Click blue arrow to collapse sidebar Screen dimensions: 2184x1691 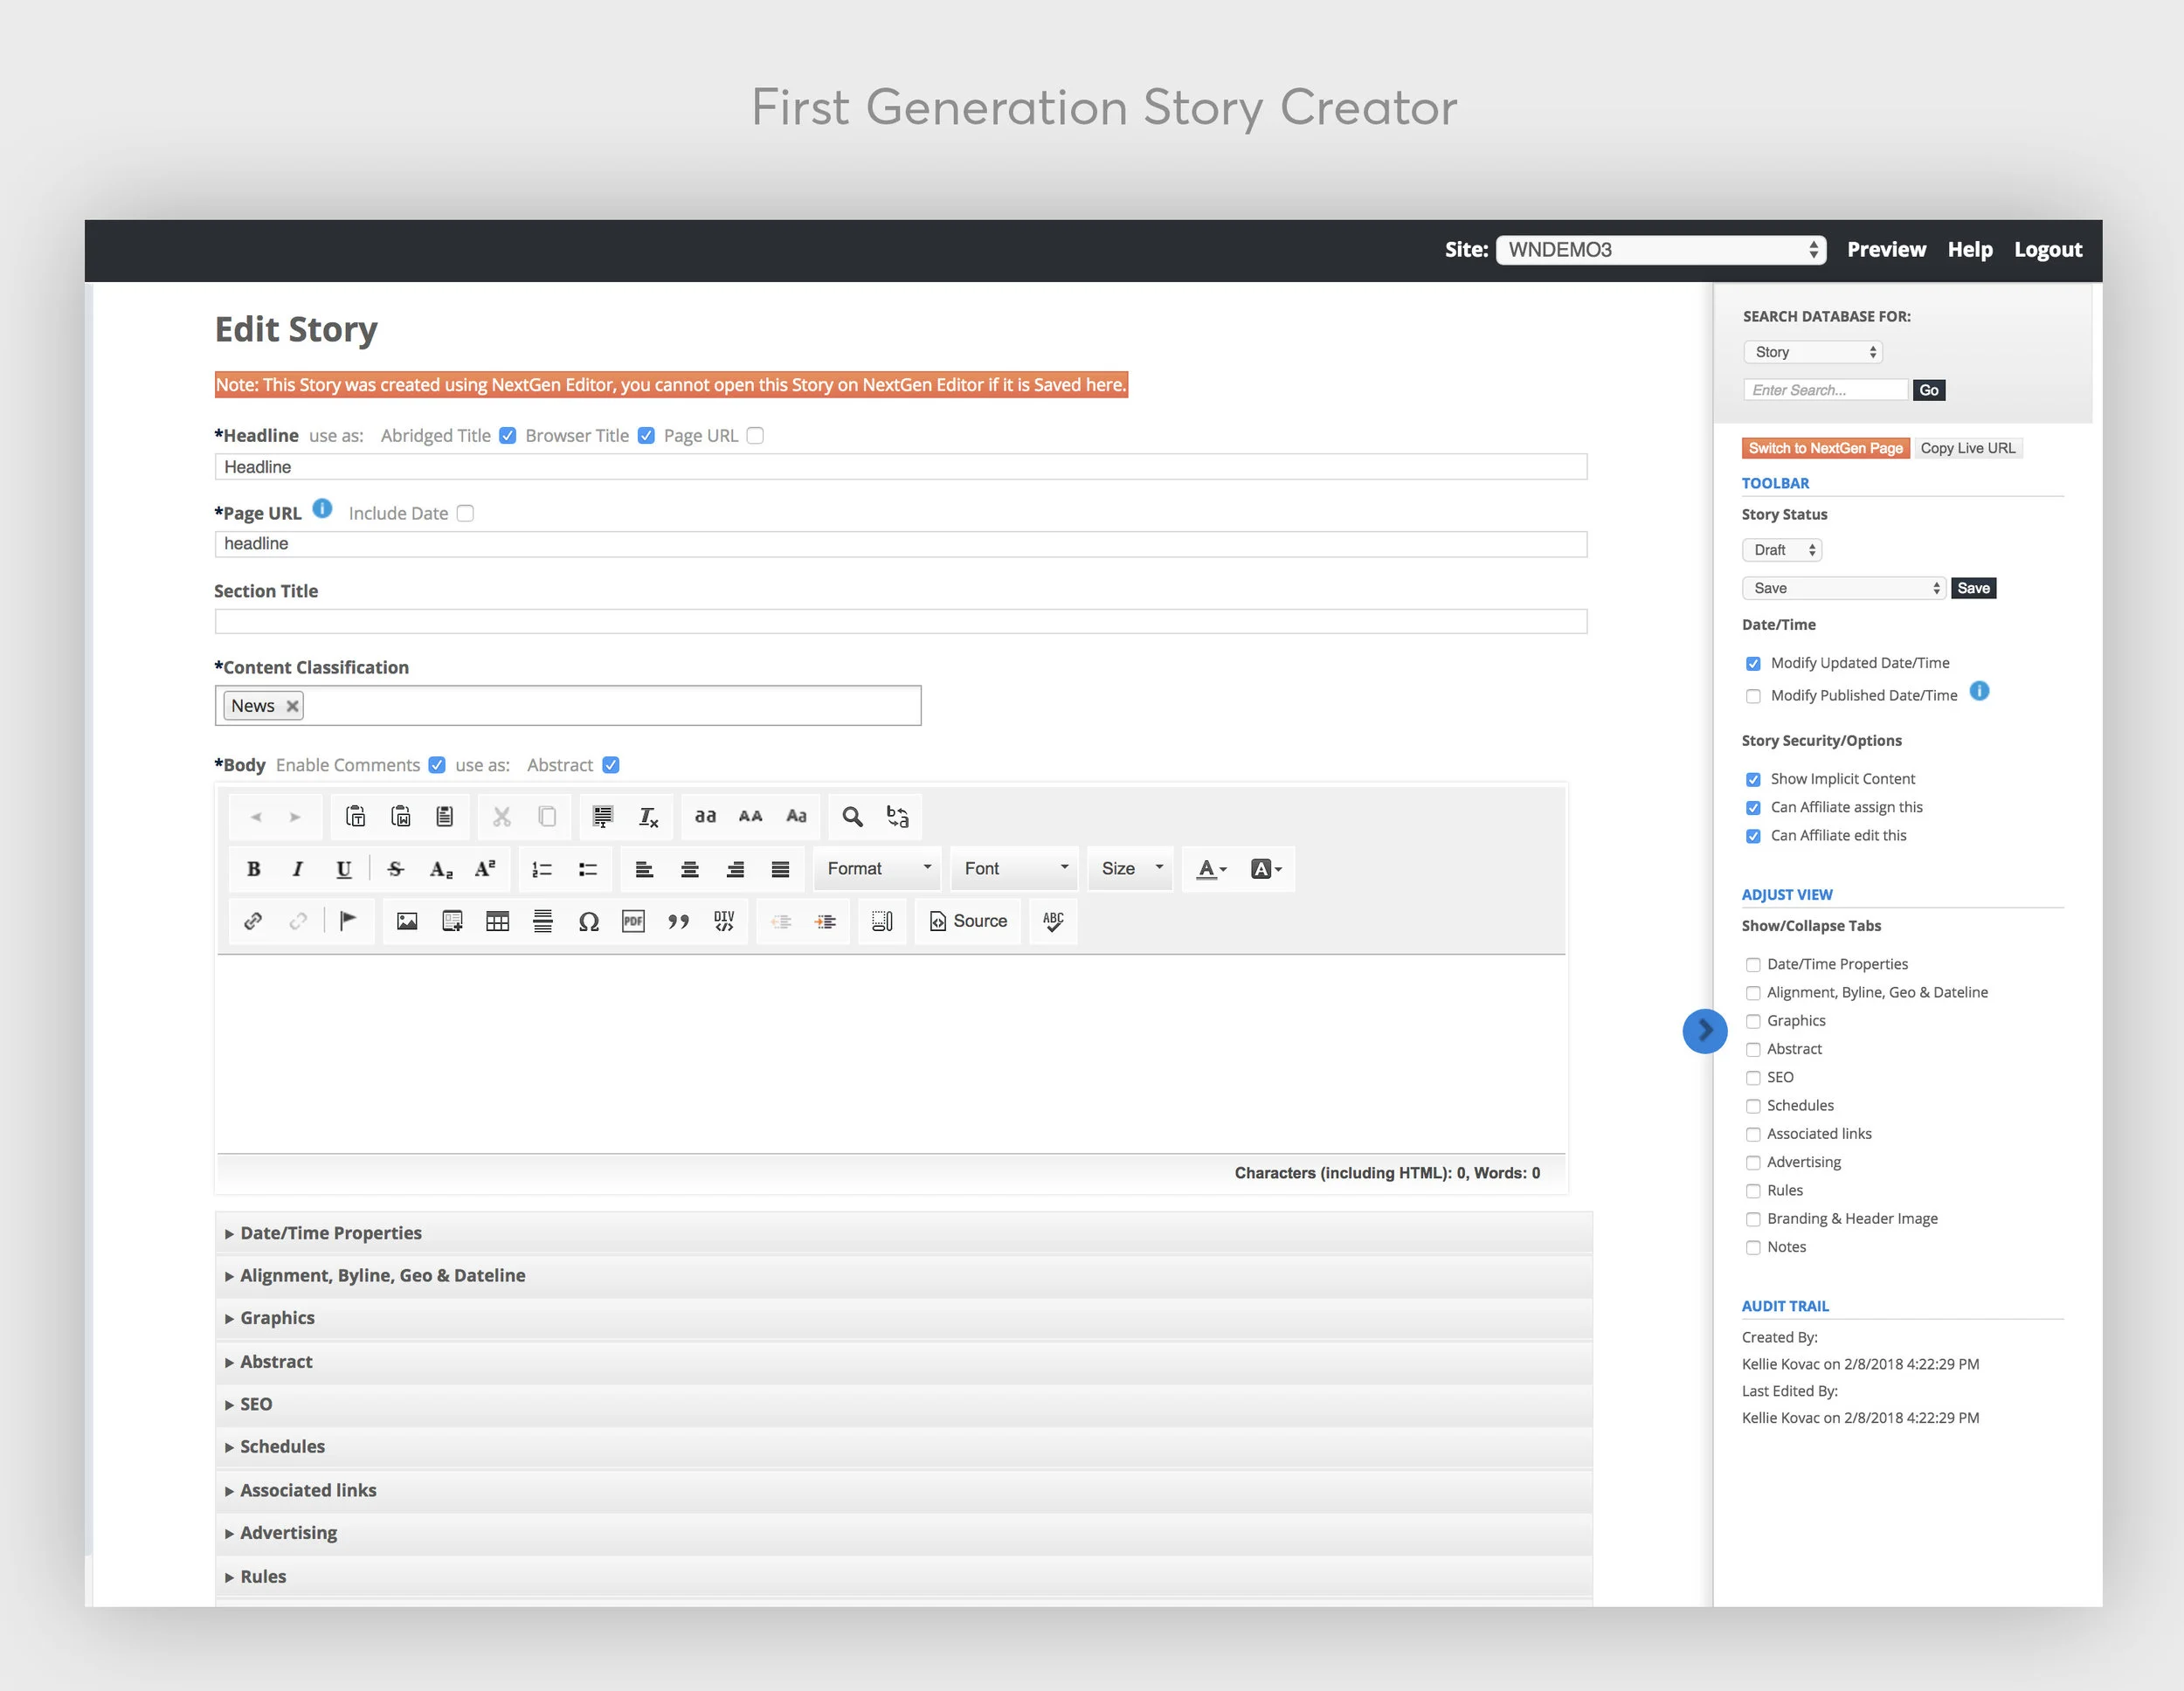click(1705, 1030)
